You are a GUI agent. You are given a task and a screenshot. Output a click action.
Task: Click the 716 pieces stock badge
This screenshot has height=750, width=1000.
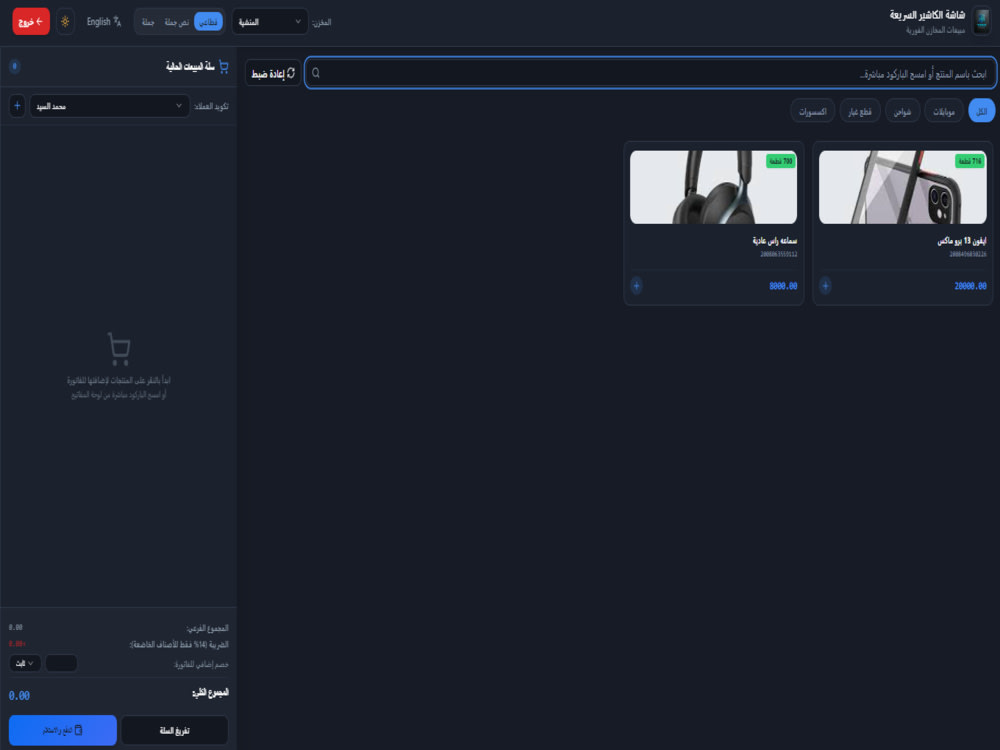click(969, 161)
